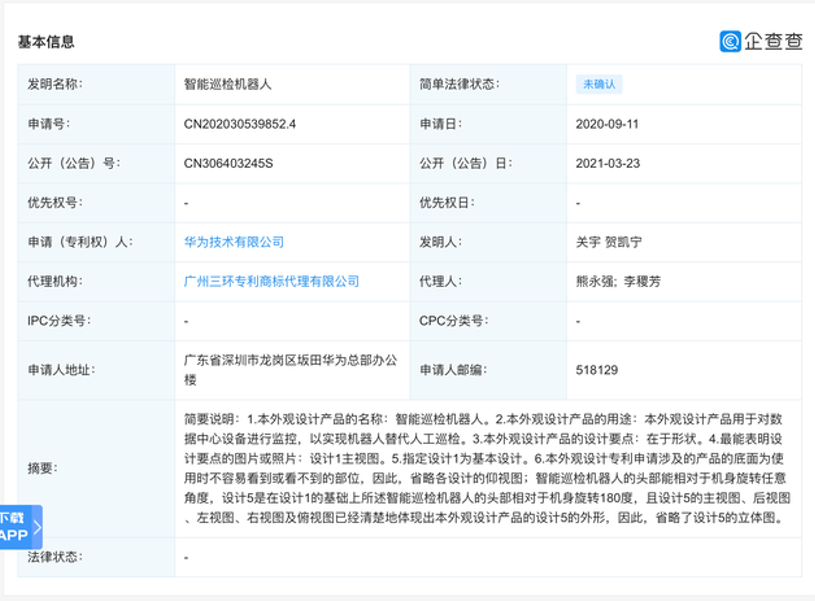Viewport: 815px width, 601px height.
Task: Click the 优先权号 label cell
Action: click(x=96, y=203)
